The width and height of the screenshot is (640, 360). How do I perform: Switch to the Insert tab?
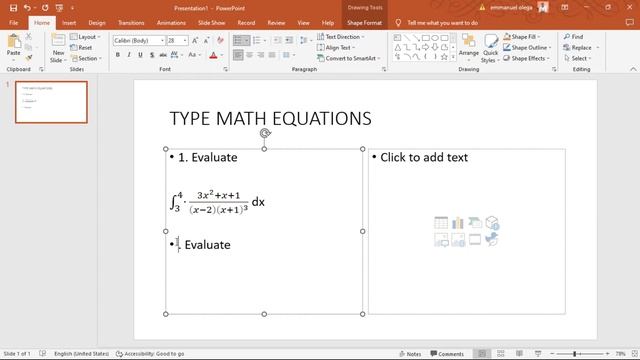click(x=69, y=23)
